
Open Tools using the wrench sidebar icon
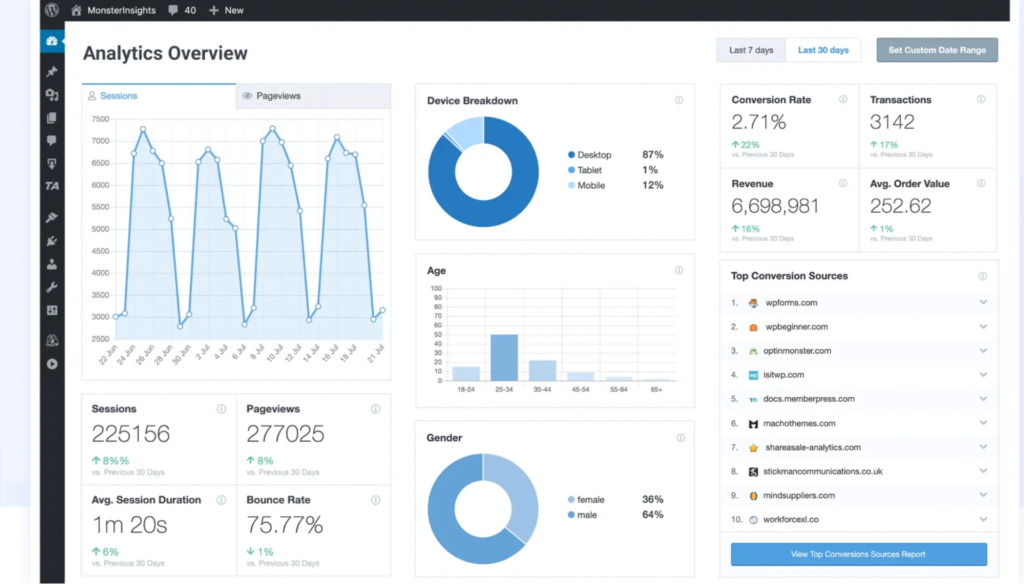click(50, 286)
